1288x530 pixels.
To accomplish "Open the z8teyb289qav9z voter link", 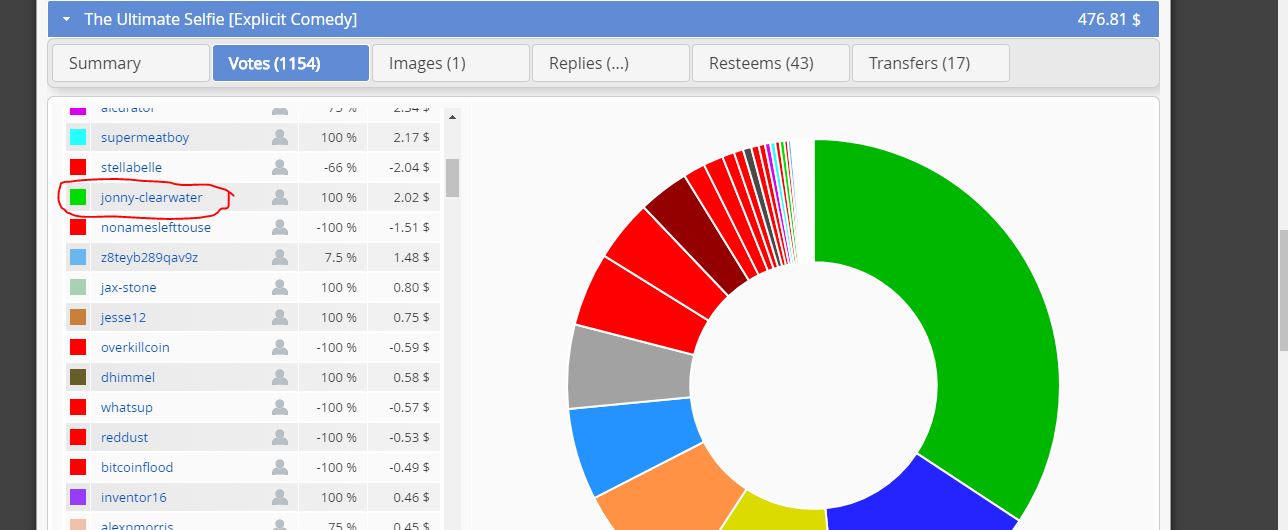I will tap(149, 257).
